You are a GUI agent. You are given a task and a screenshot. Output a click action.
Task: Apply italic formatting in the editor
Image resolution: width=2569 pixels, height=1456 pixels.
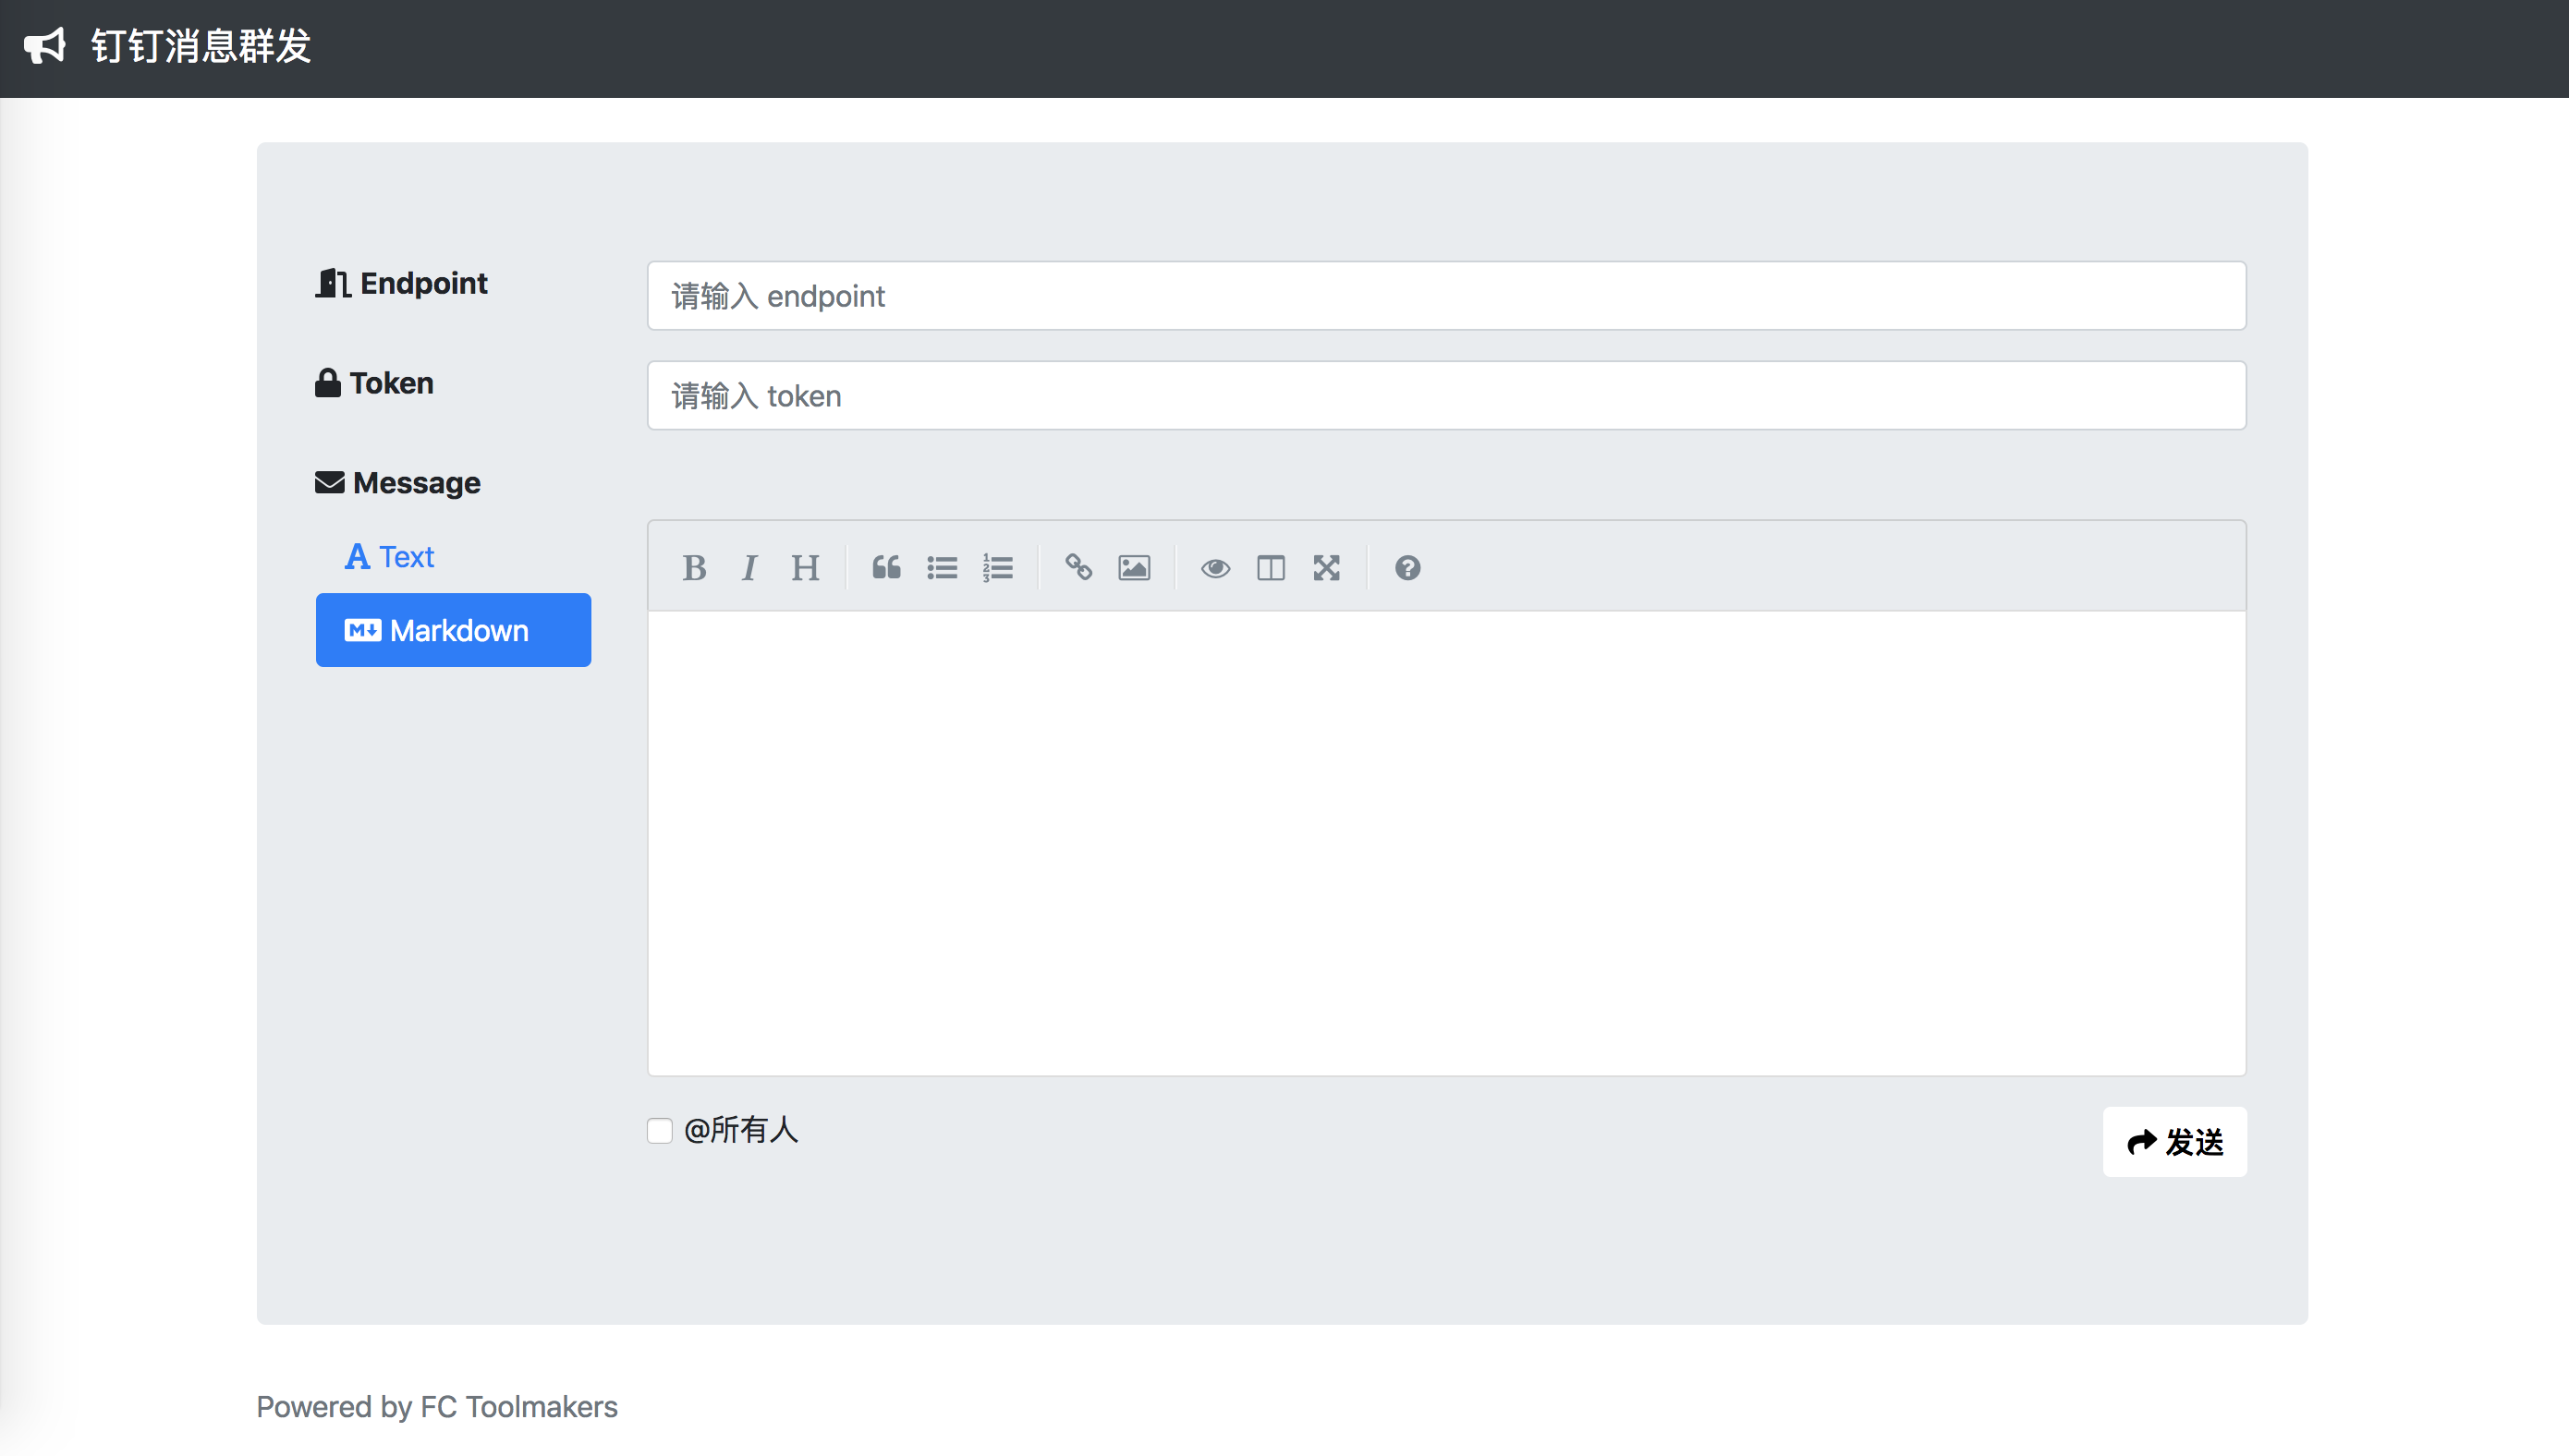[749, 568]
